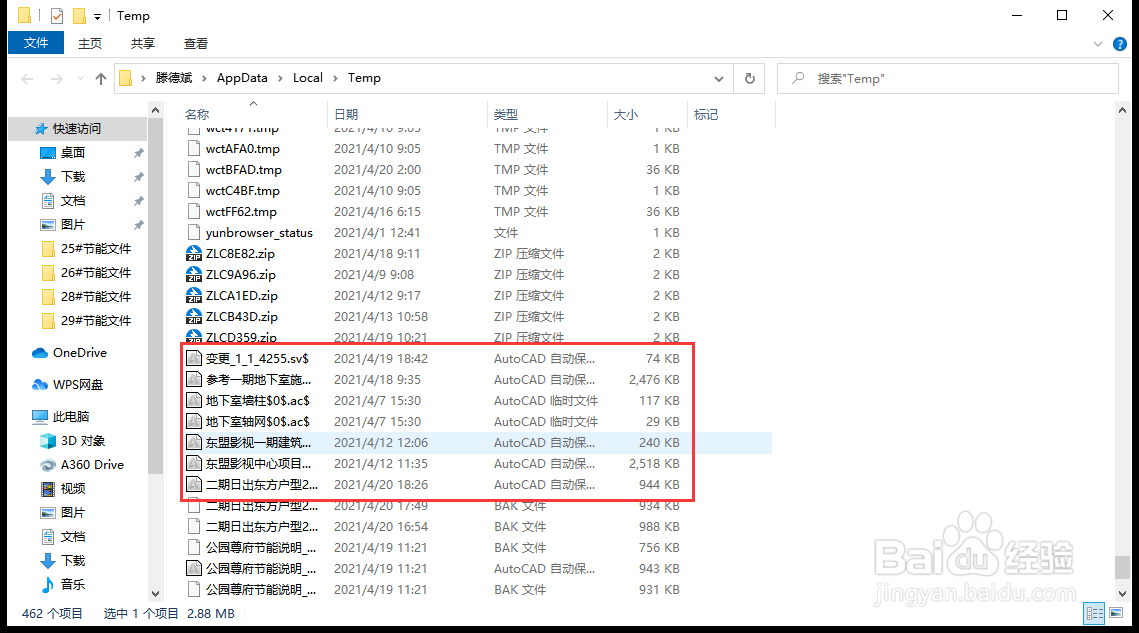Select WPS网盘 in the navigation pane

[x=78, y=384]
